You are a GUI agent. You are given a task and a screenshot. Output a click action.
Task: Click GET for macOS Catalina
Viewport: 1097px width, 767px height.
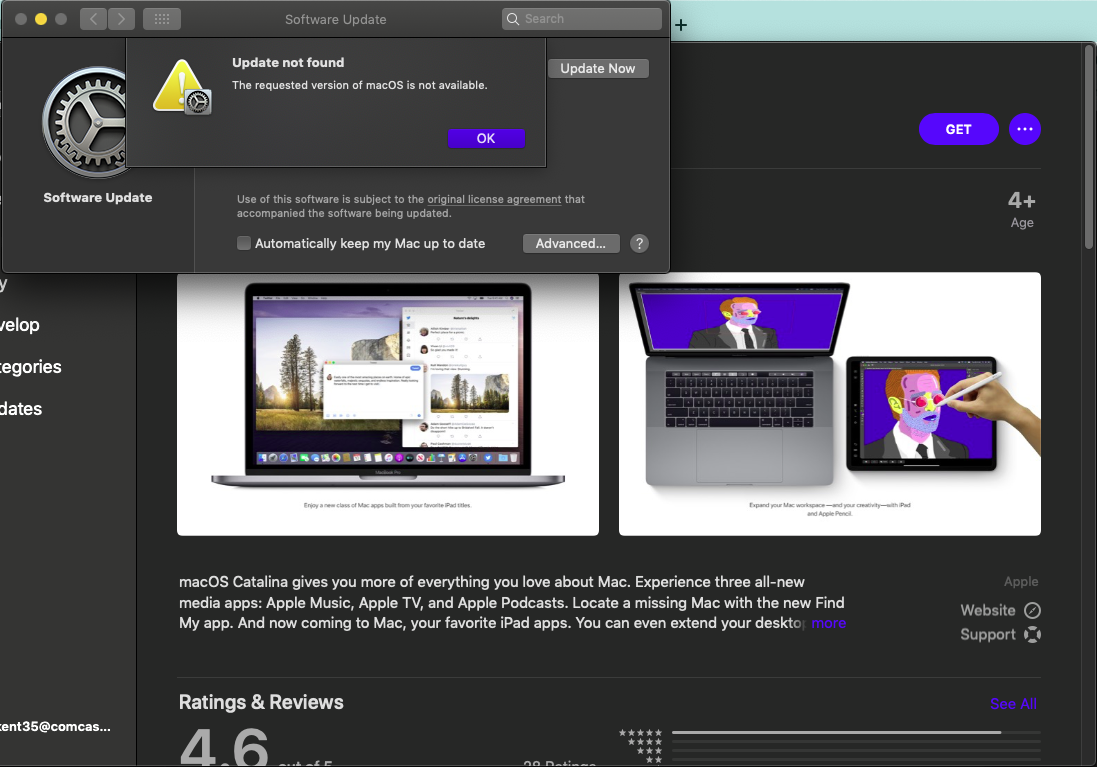(958, 129)
